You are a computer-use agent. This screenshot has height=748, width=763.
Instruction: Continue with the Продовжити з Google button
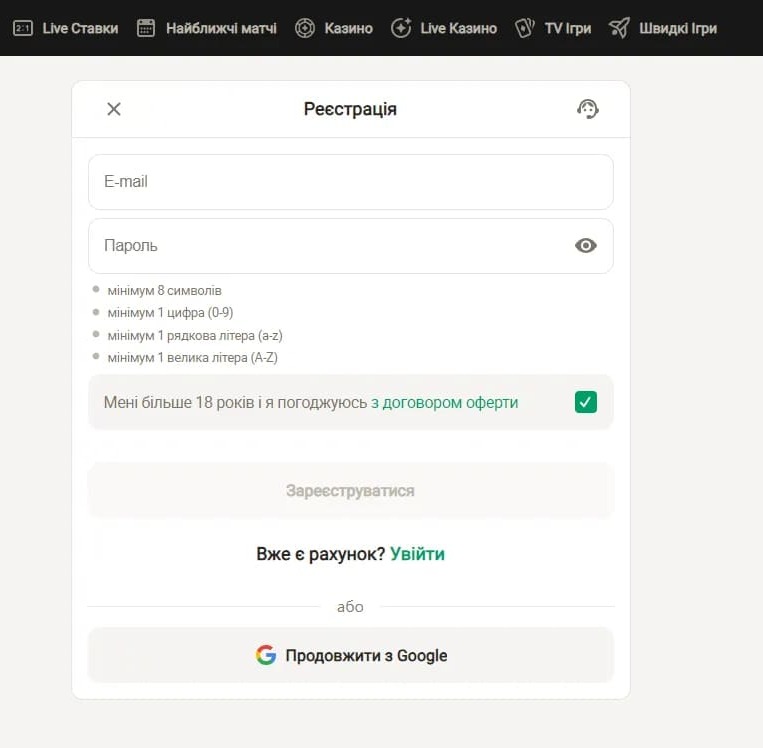(351, 656)
